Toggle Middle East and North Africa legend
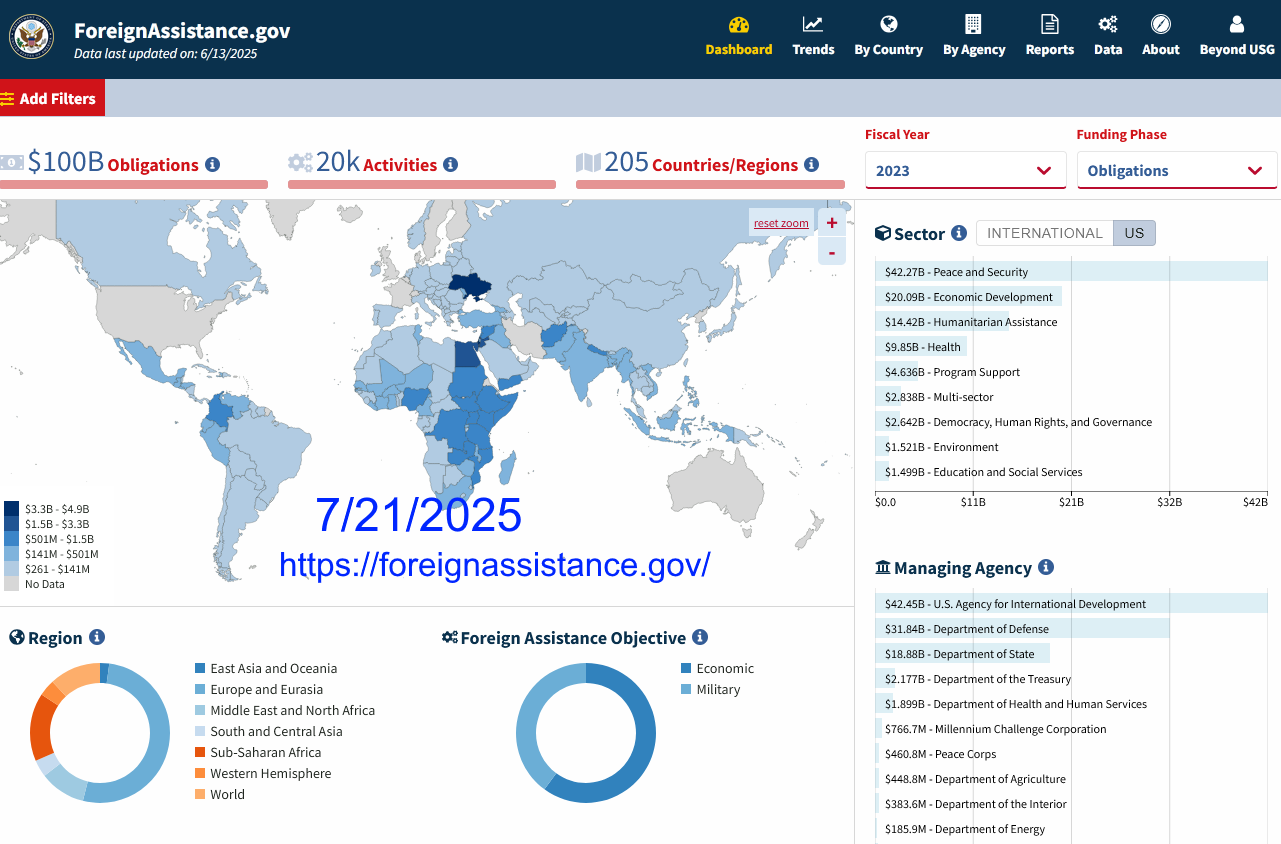The height and width of the screenshot is (844, 1281). (x=285, y=710)
